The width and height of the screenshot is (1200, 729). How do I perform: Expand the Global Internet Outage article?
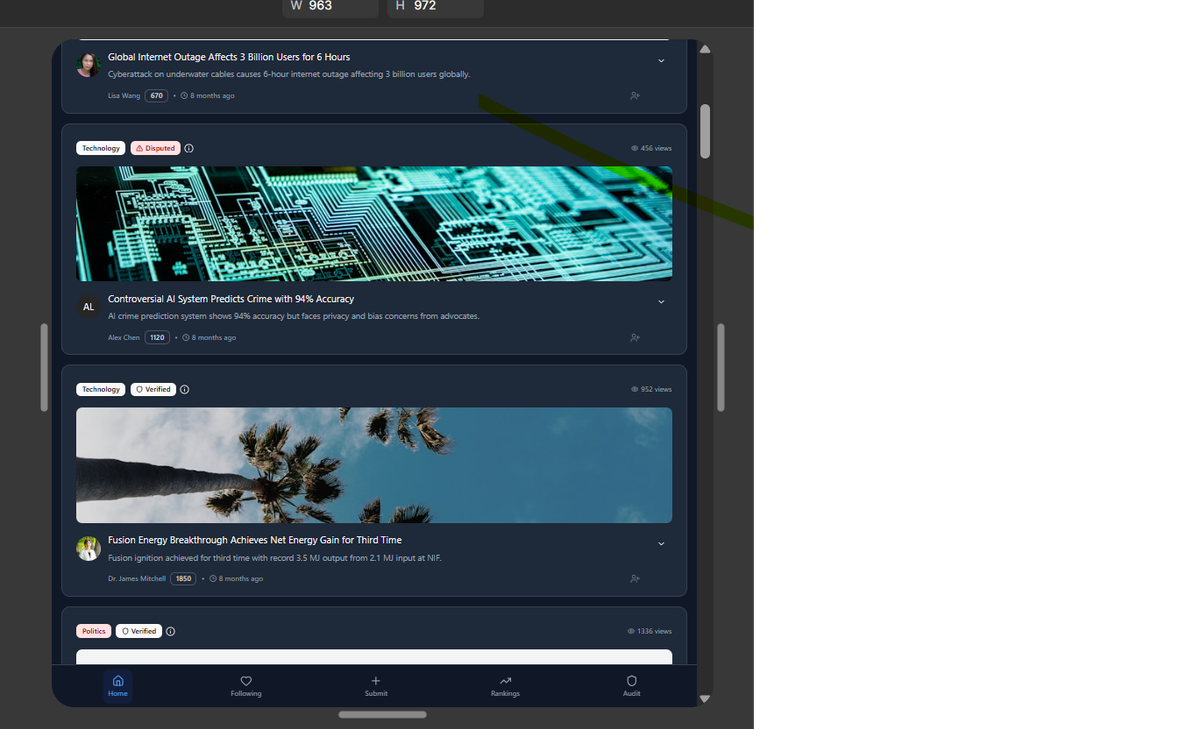pos(661,61)
